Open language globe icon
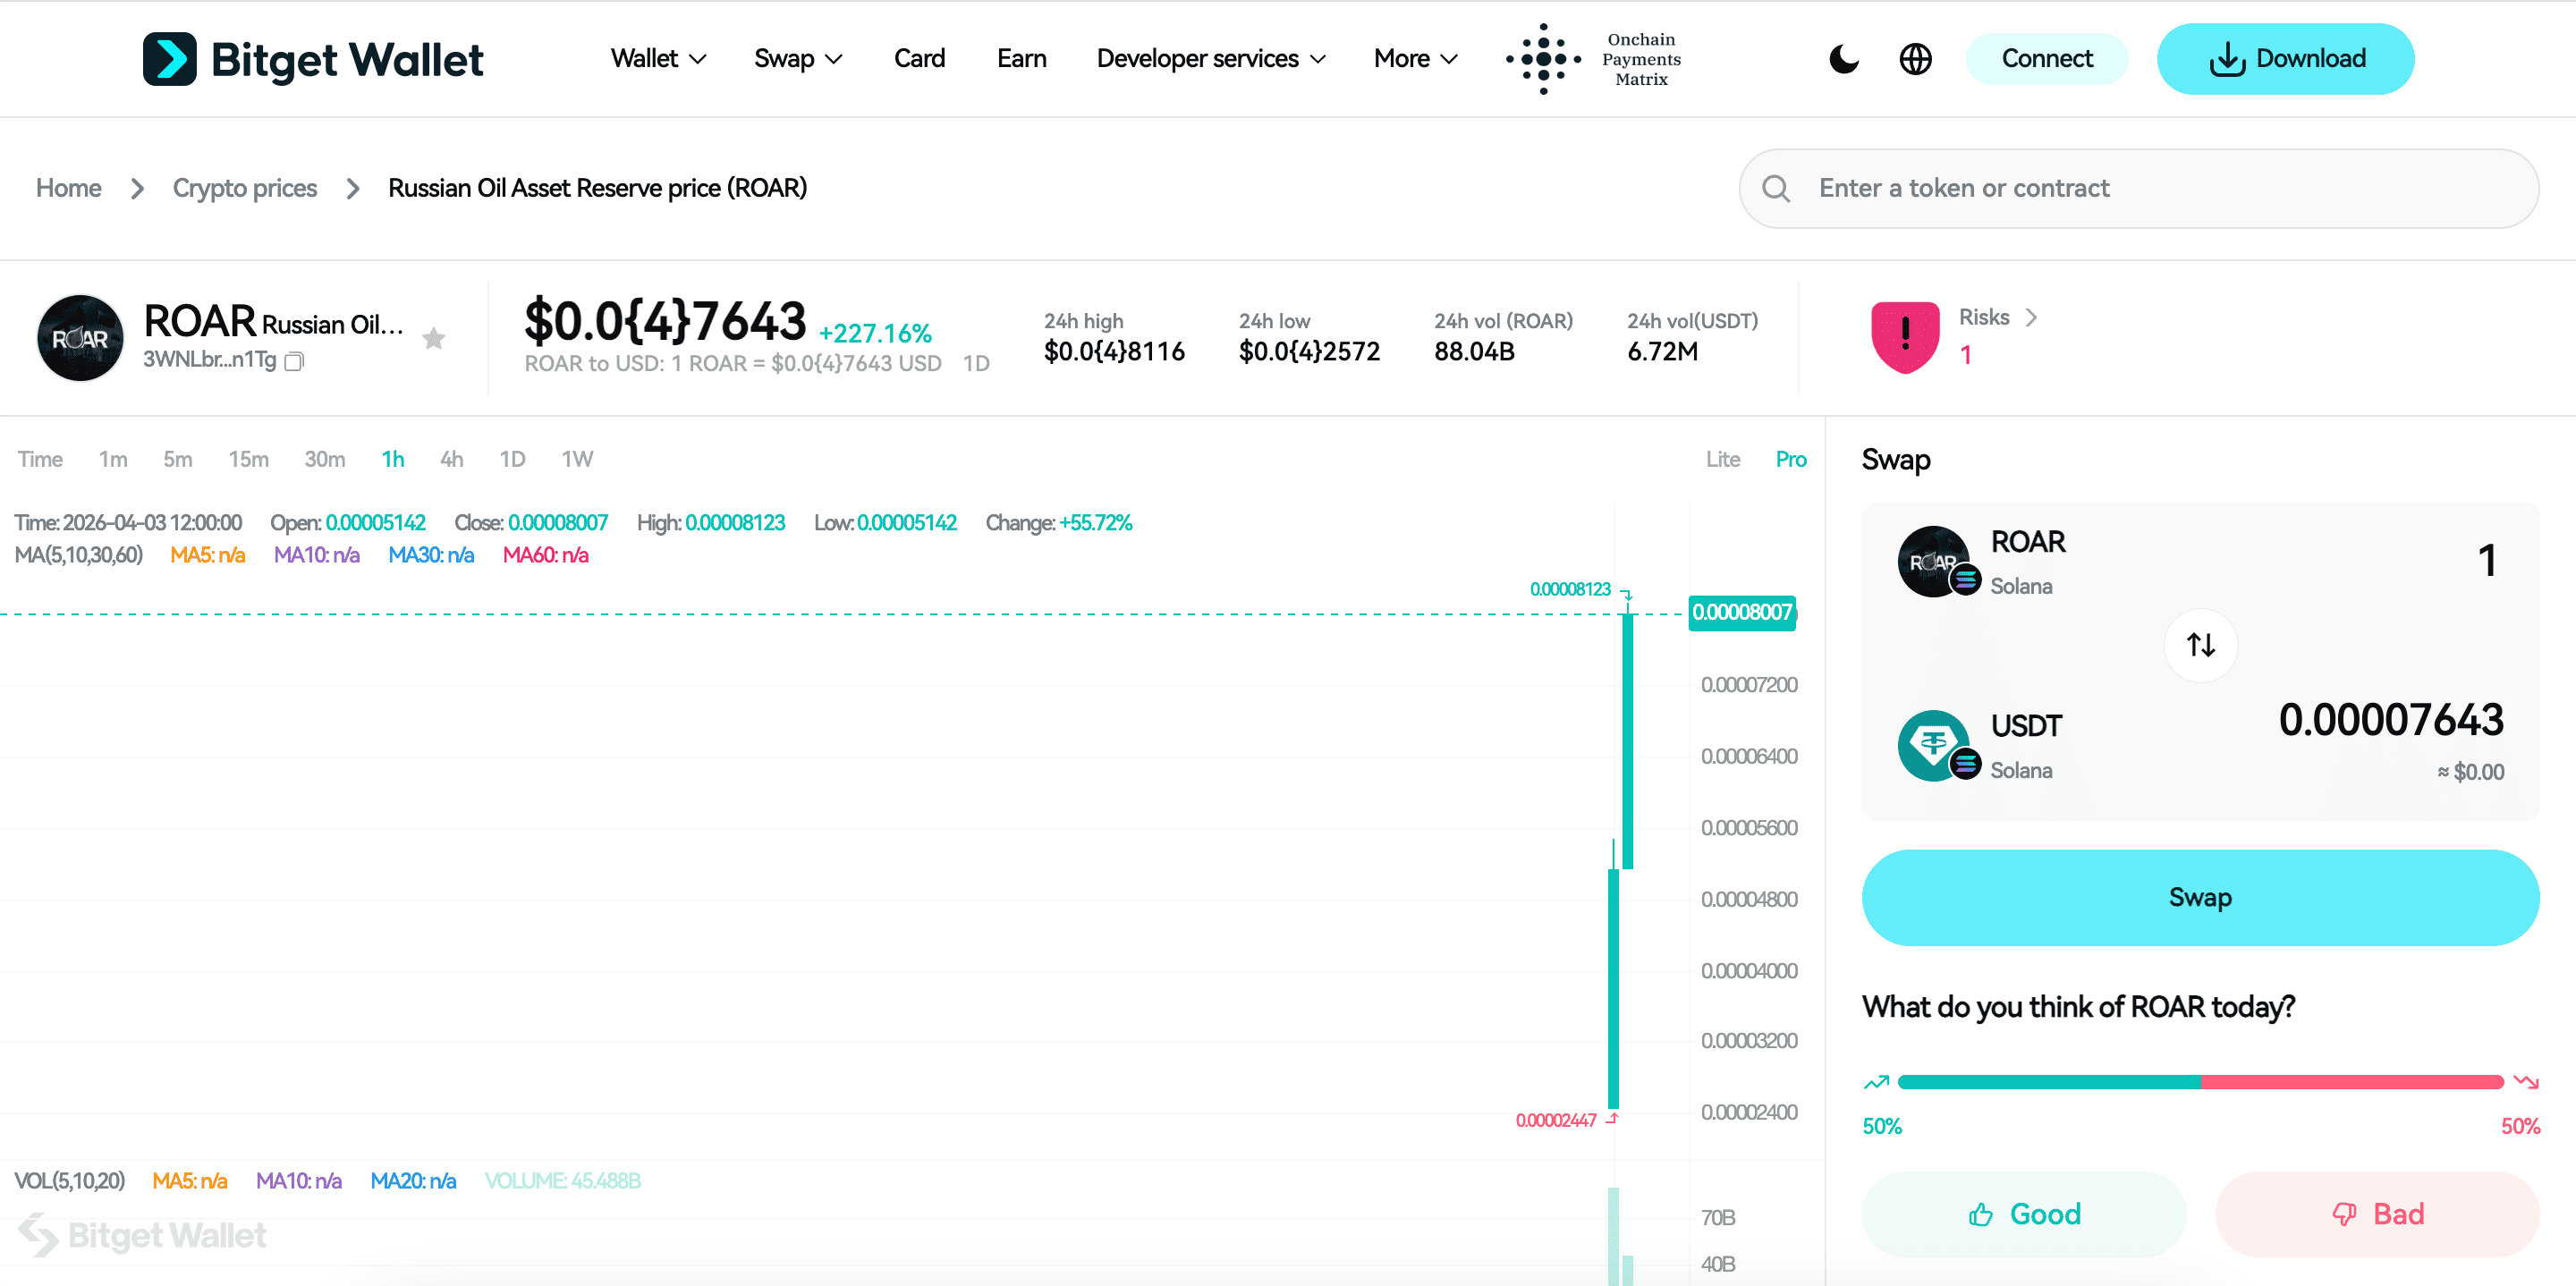This screenshot has height=1286, width=2576. point(1915,59)
